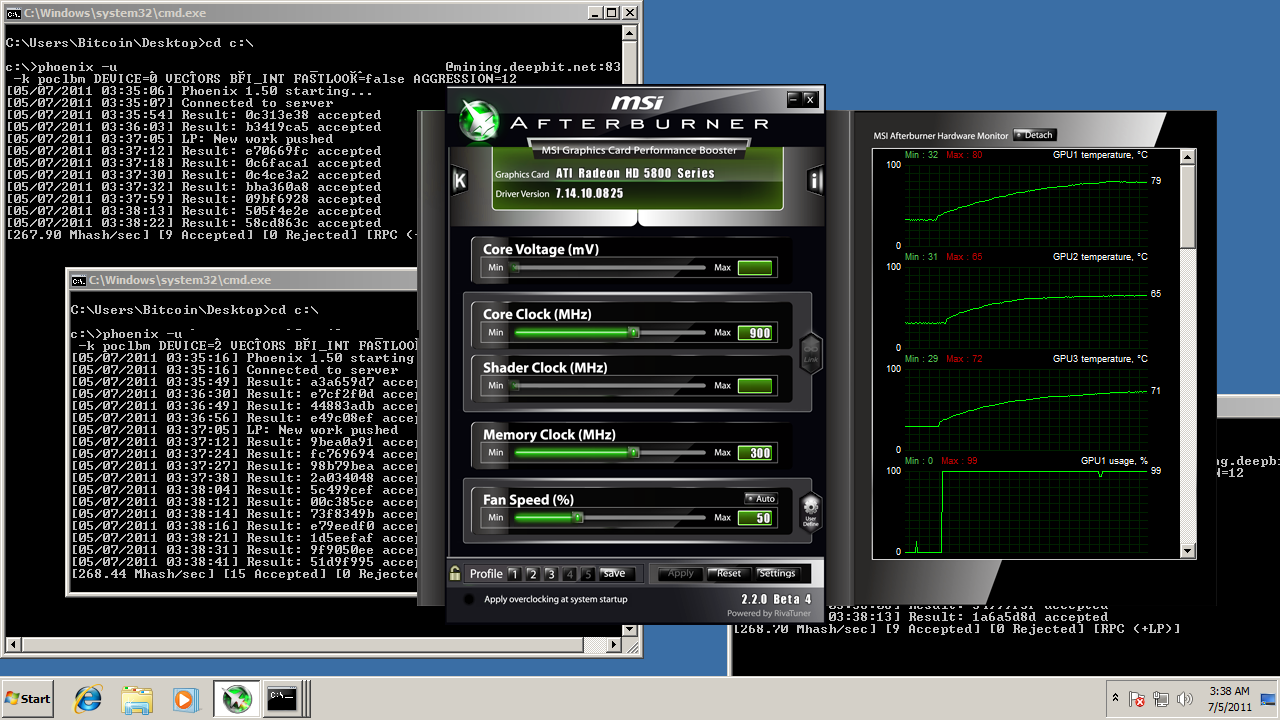The image size is (1280, 720).
Task: Click the MSI Afterburner taskbar icon
Action: (236, 699)
